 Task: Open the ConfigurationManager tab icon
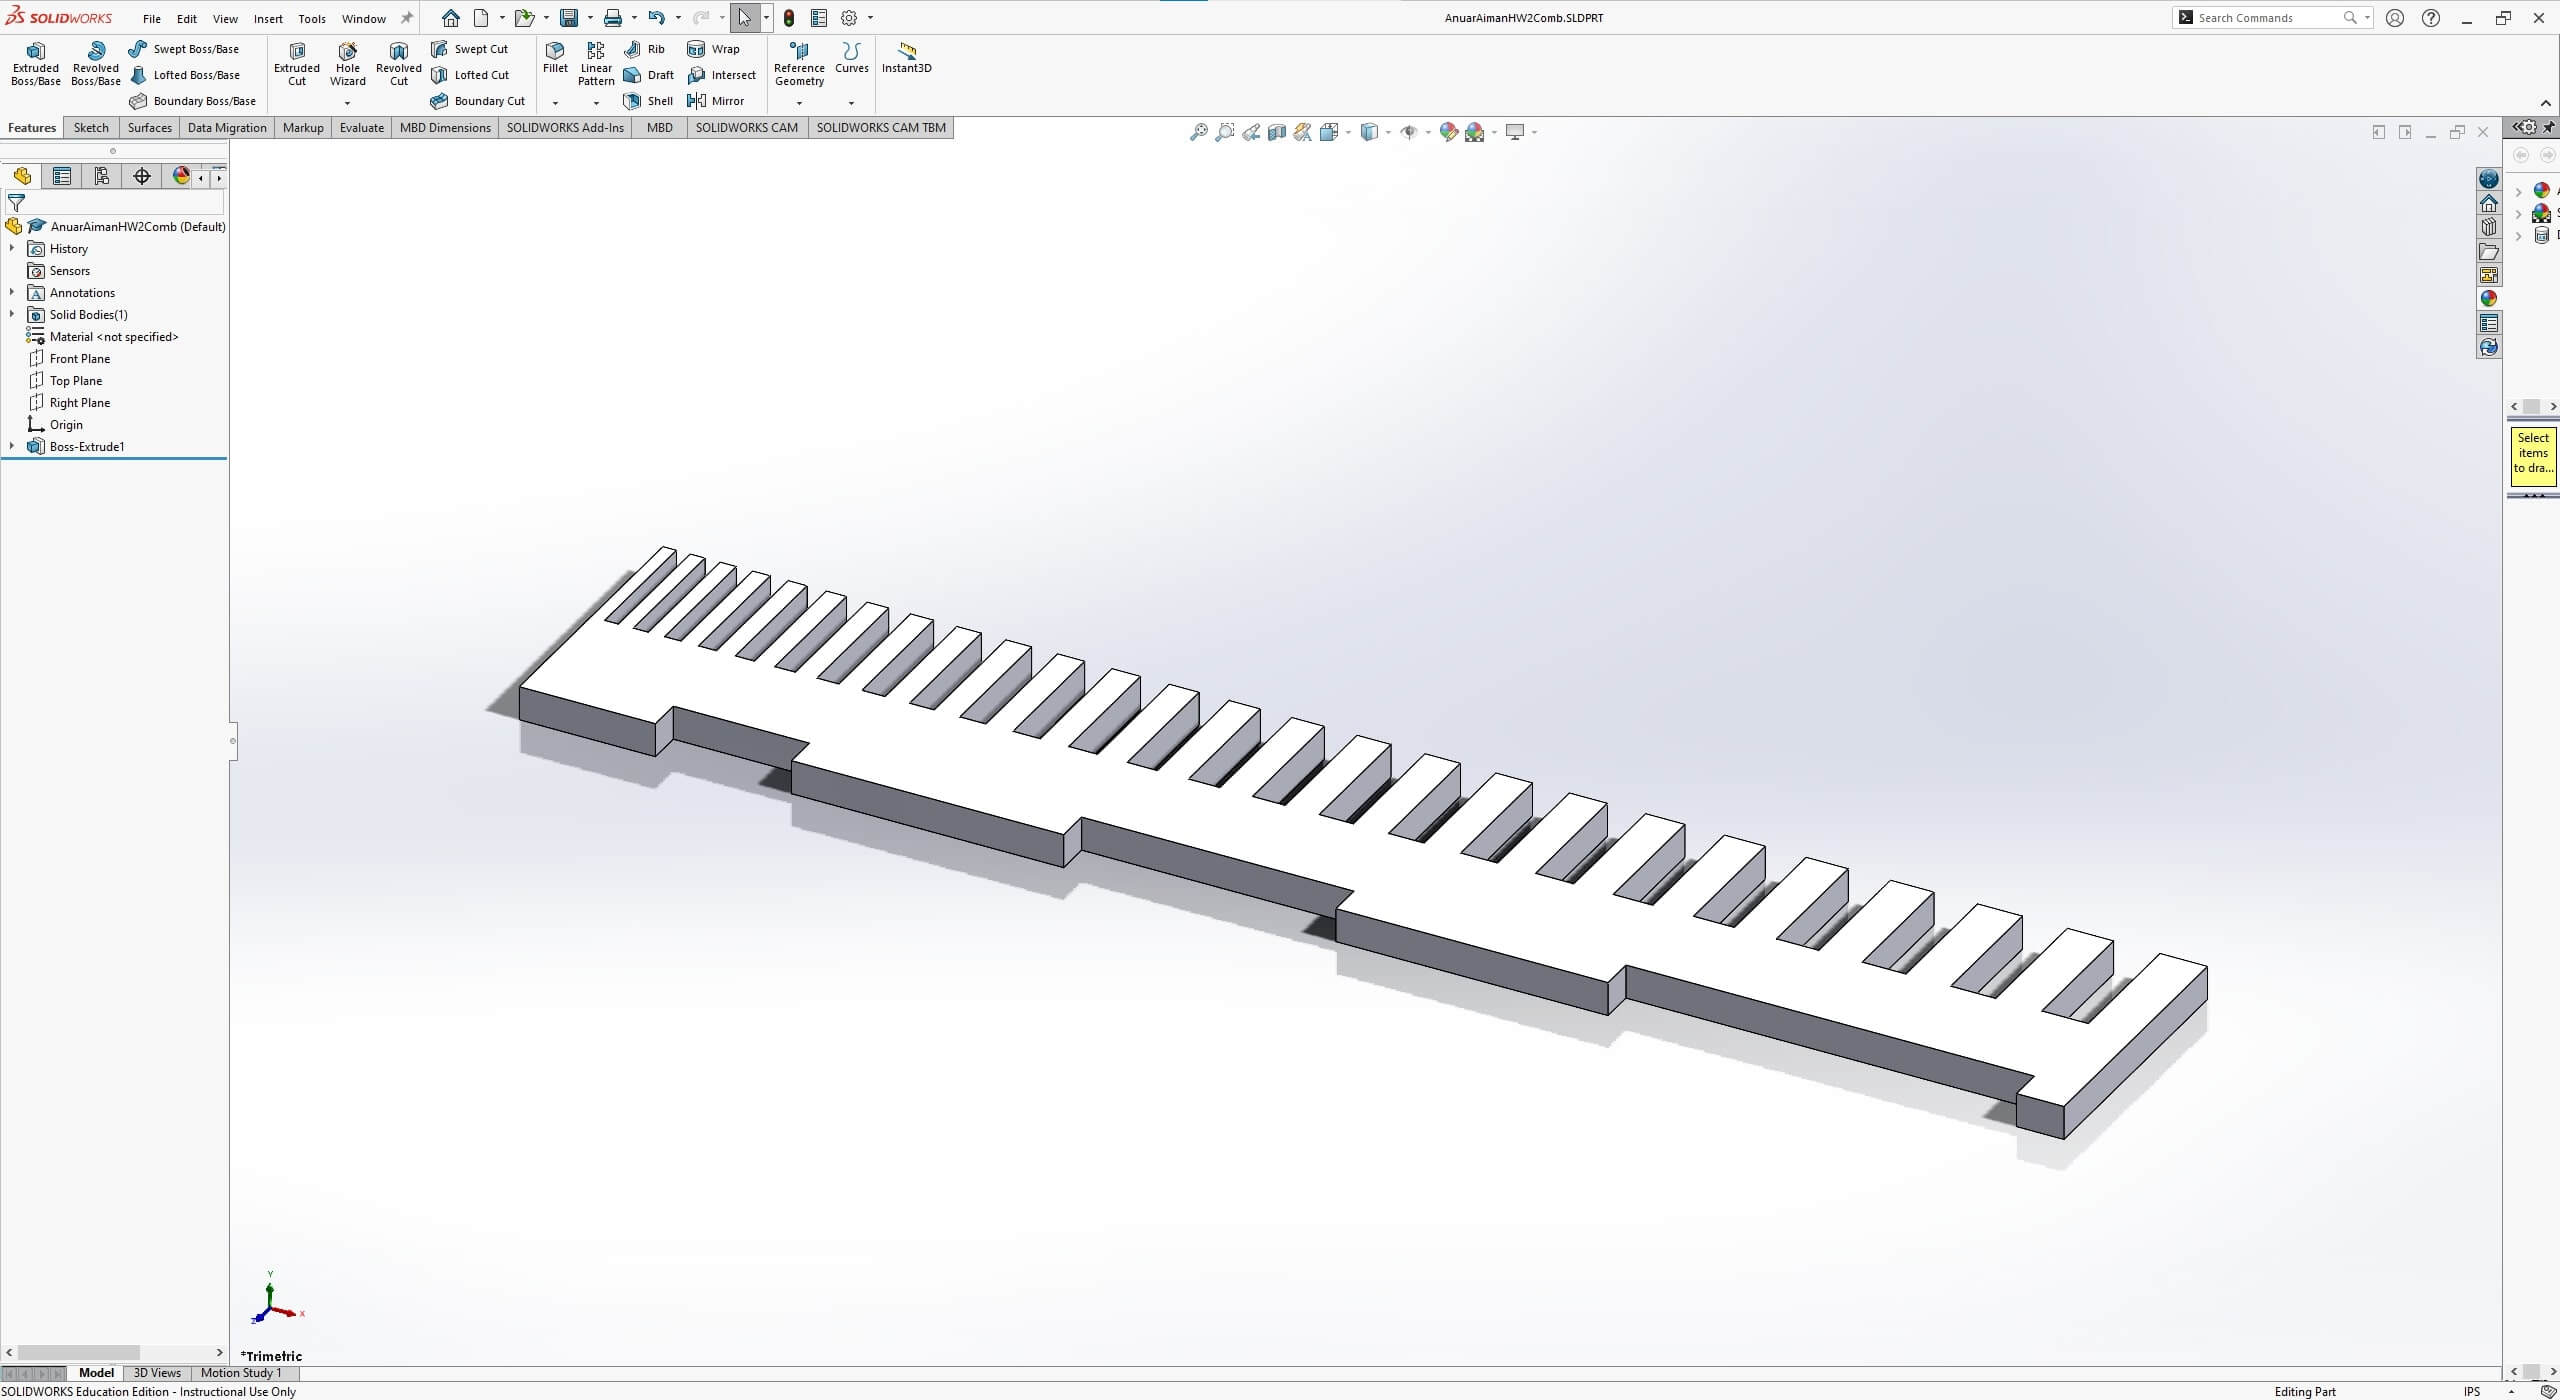[102, 176]
